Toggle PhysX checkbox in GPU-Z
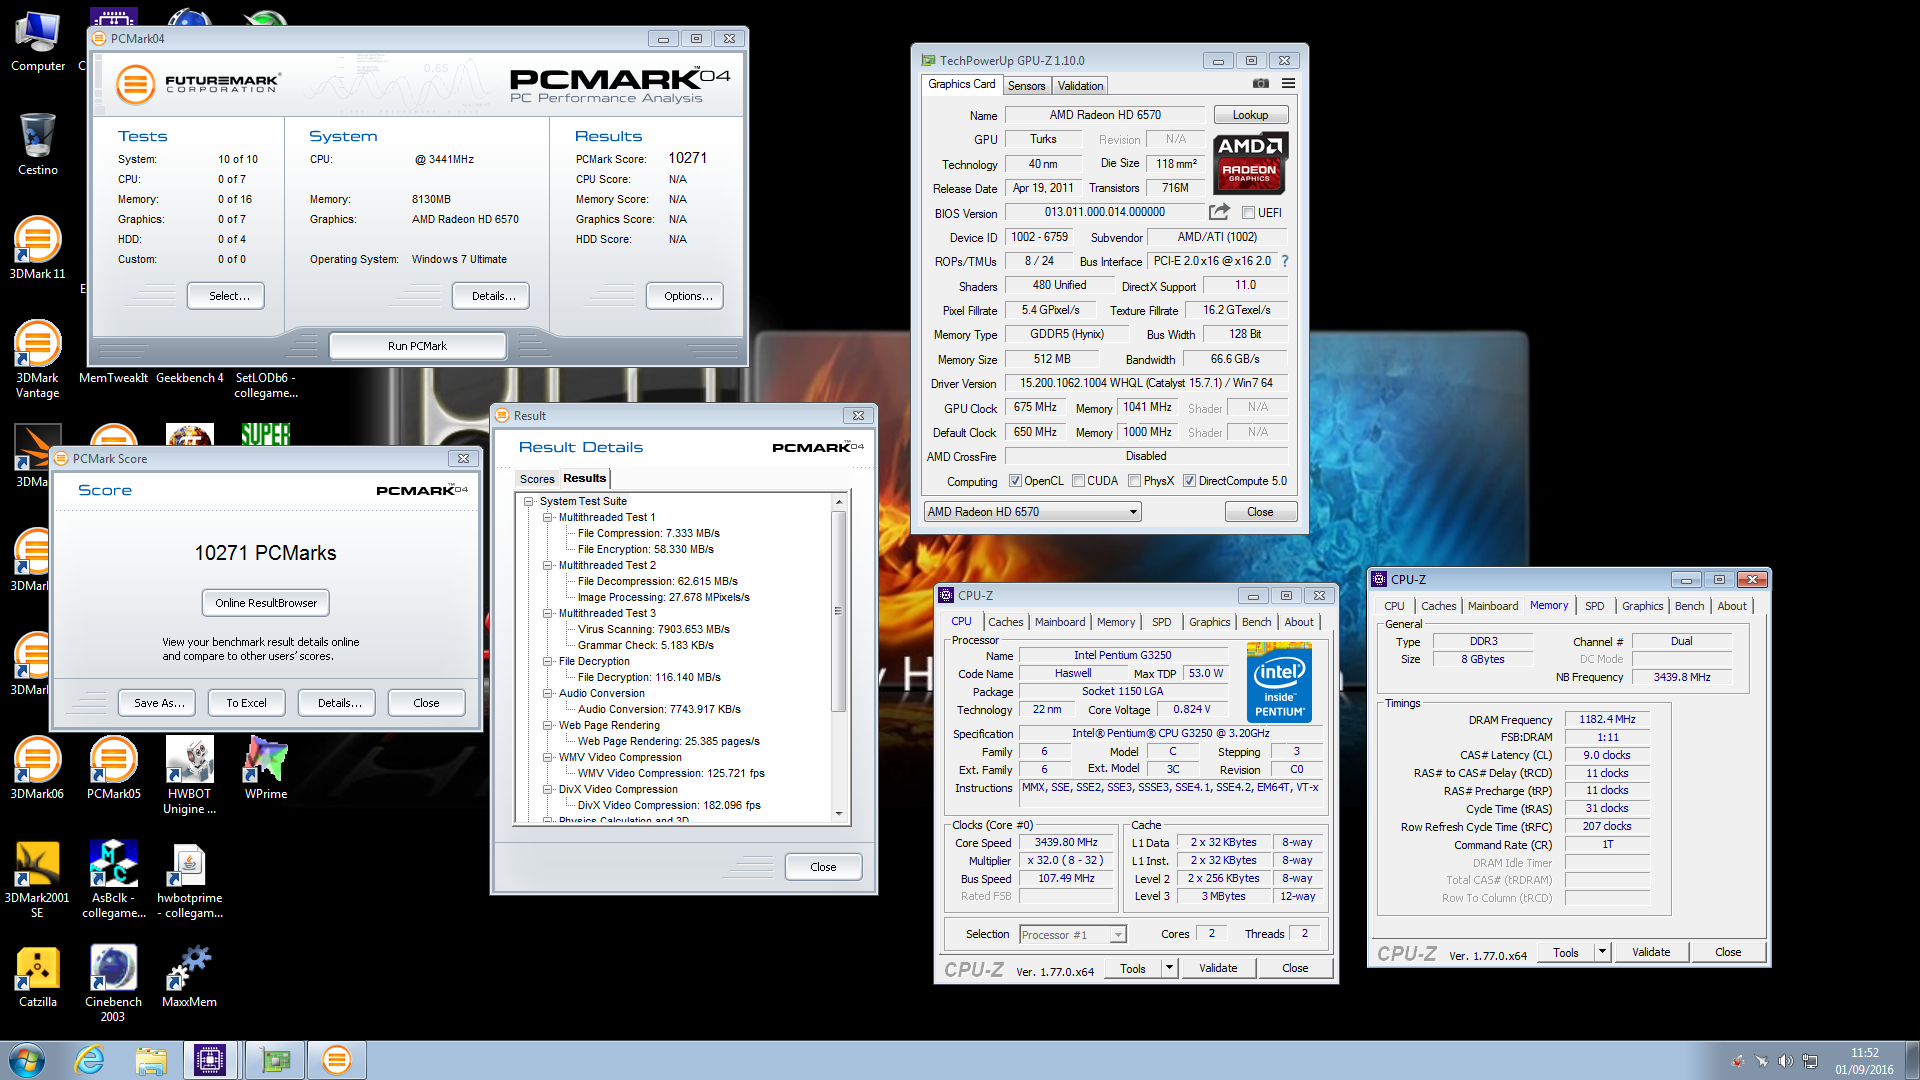 (x=1135, y=481)
